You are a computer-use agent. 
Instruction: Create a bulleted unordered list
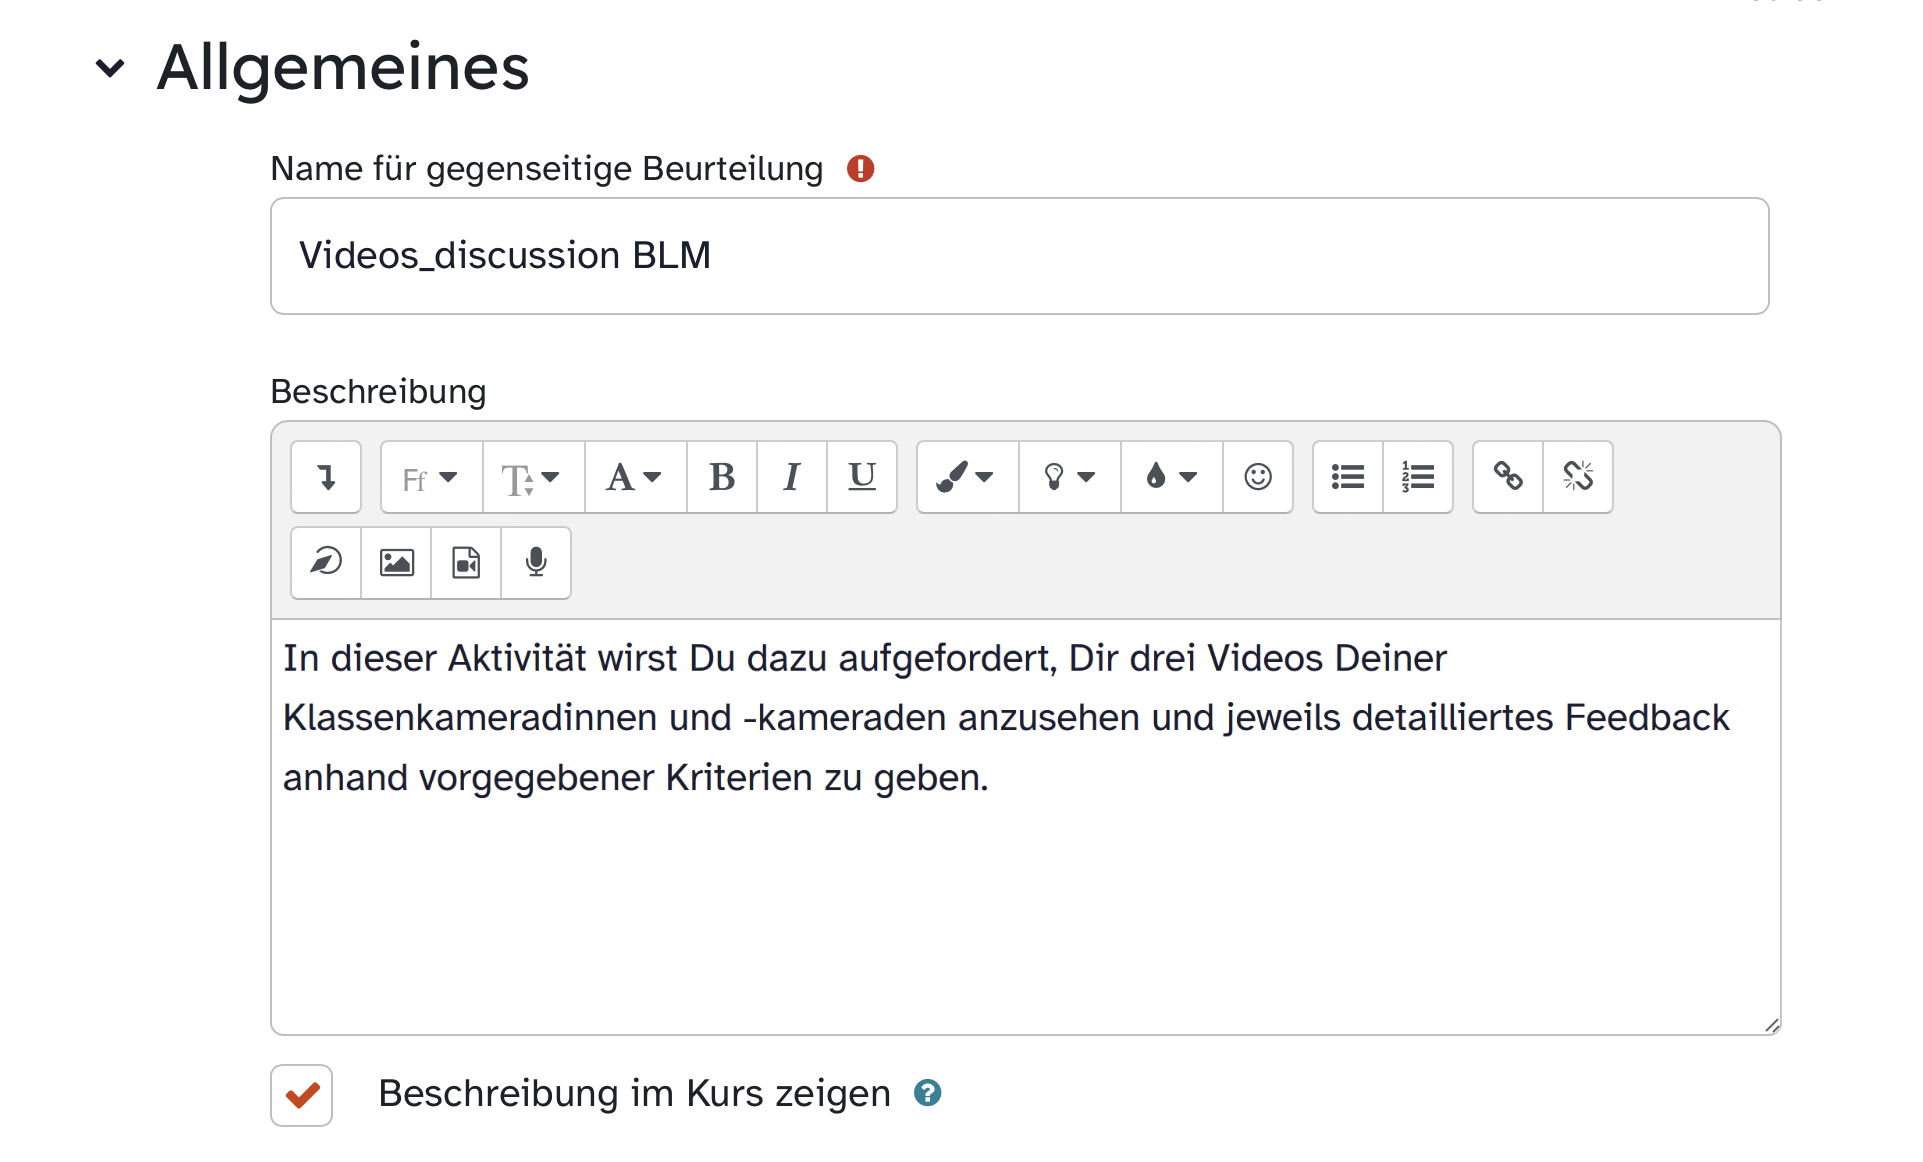(x=1347, y=477)
